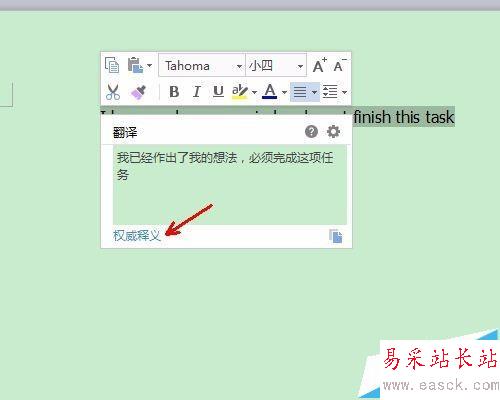Viewport: 500px width, 400px height.
Task: Open translation settings gear icon
Action: point(333,132)
